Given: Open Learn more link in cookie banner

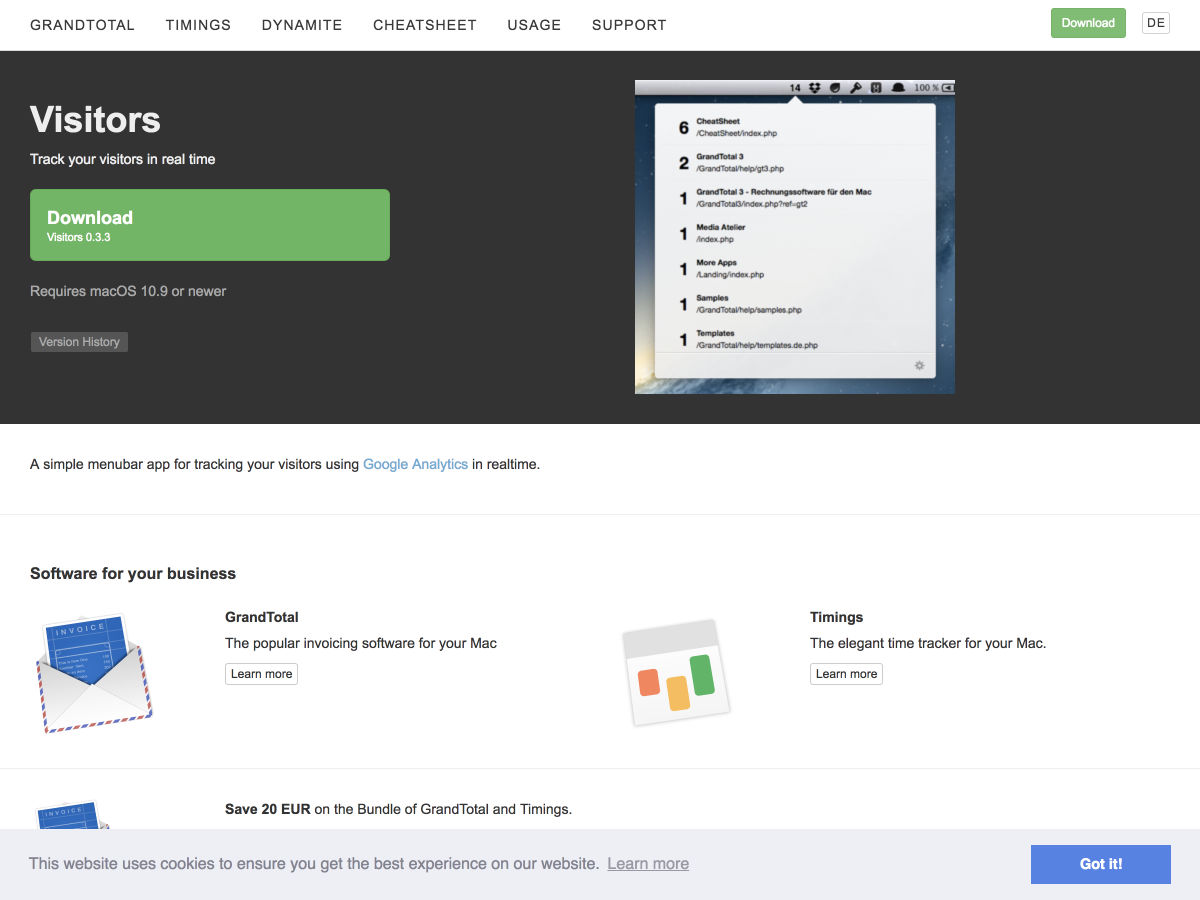Looking at the screenshot, I should pos(648,864).
